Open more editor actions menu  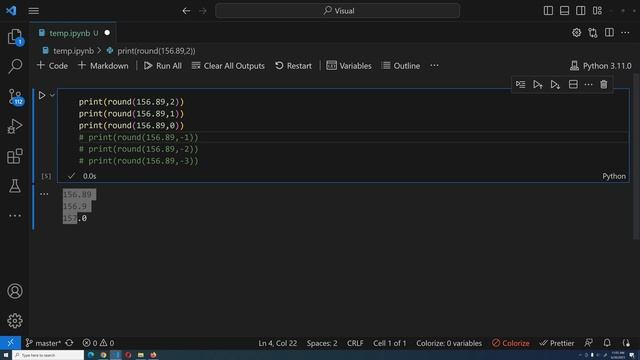pyautogui.click(x=625, y=33)
